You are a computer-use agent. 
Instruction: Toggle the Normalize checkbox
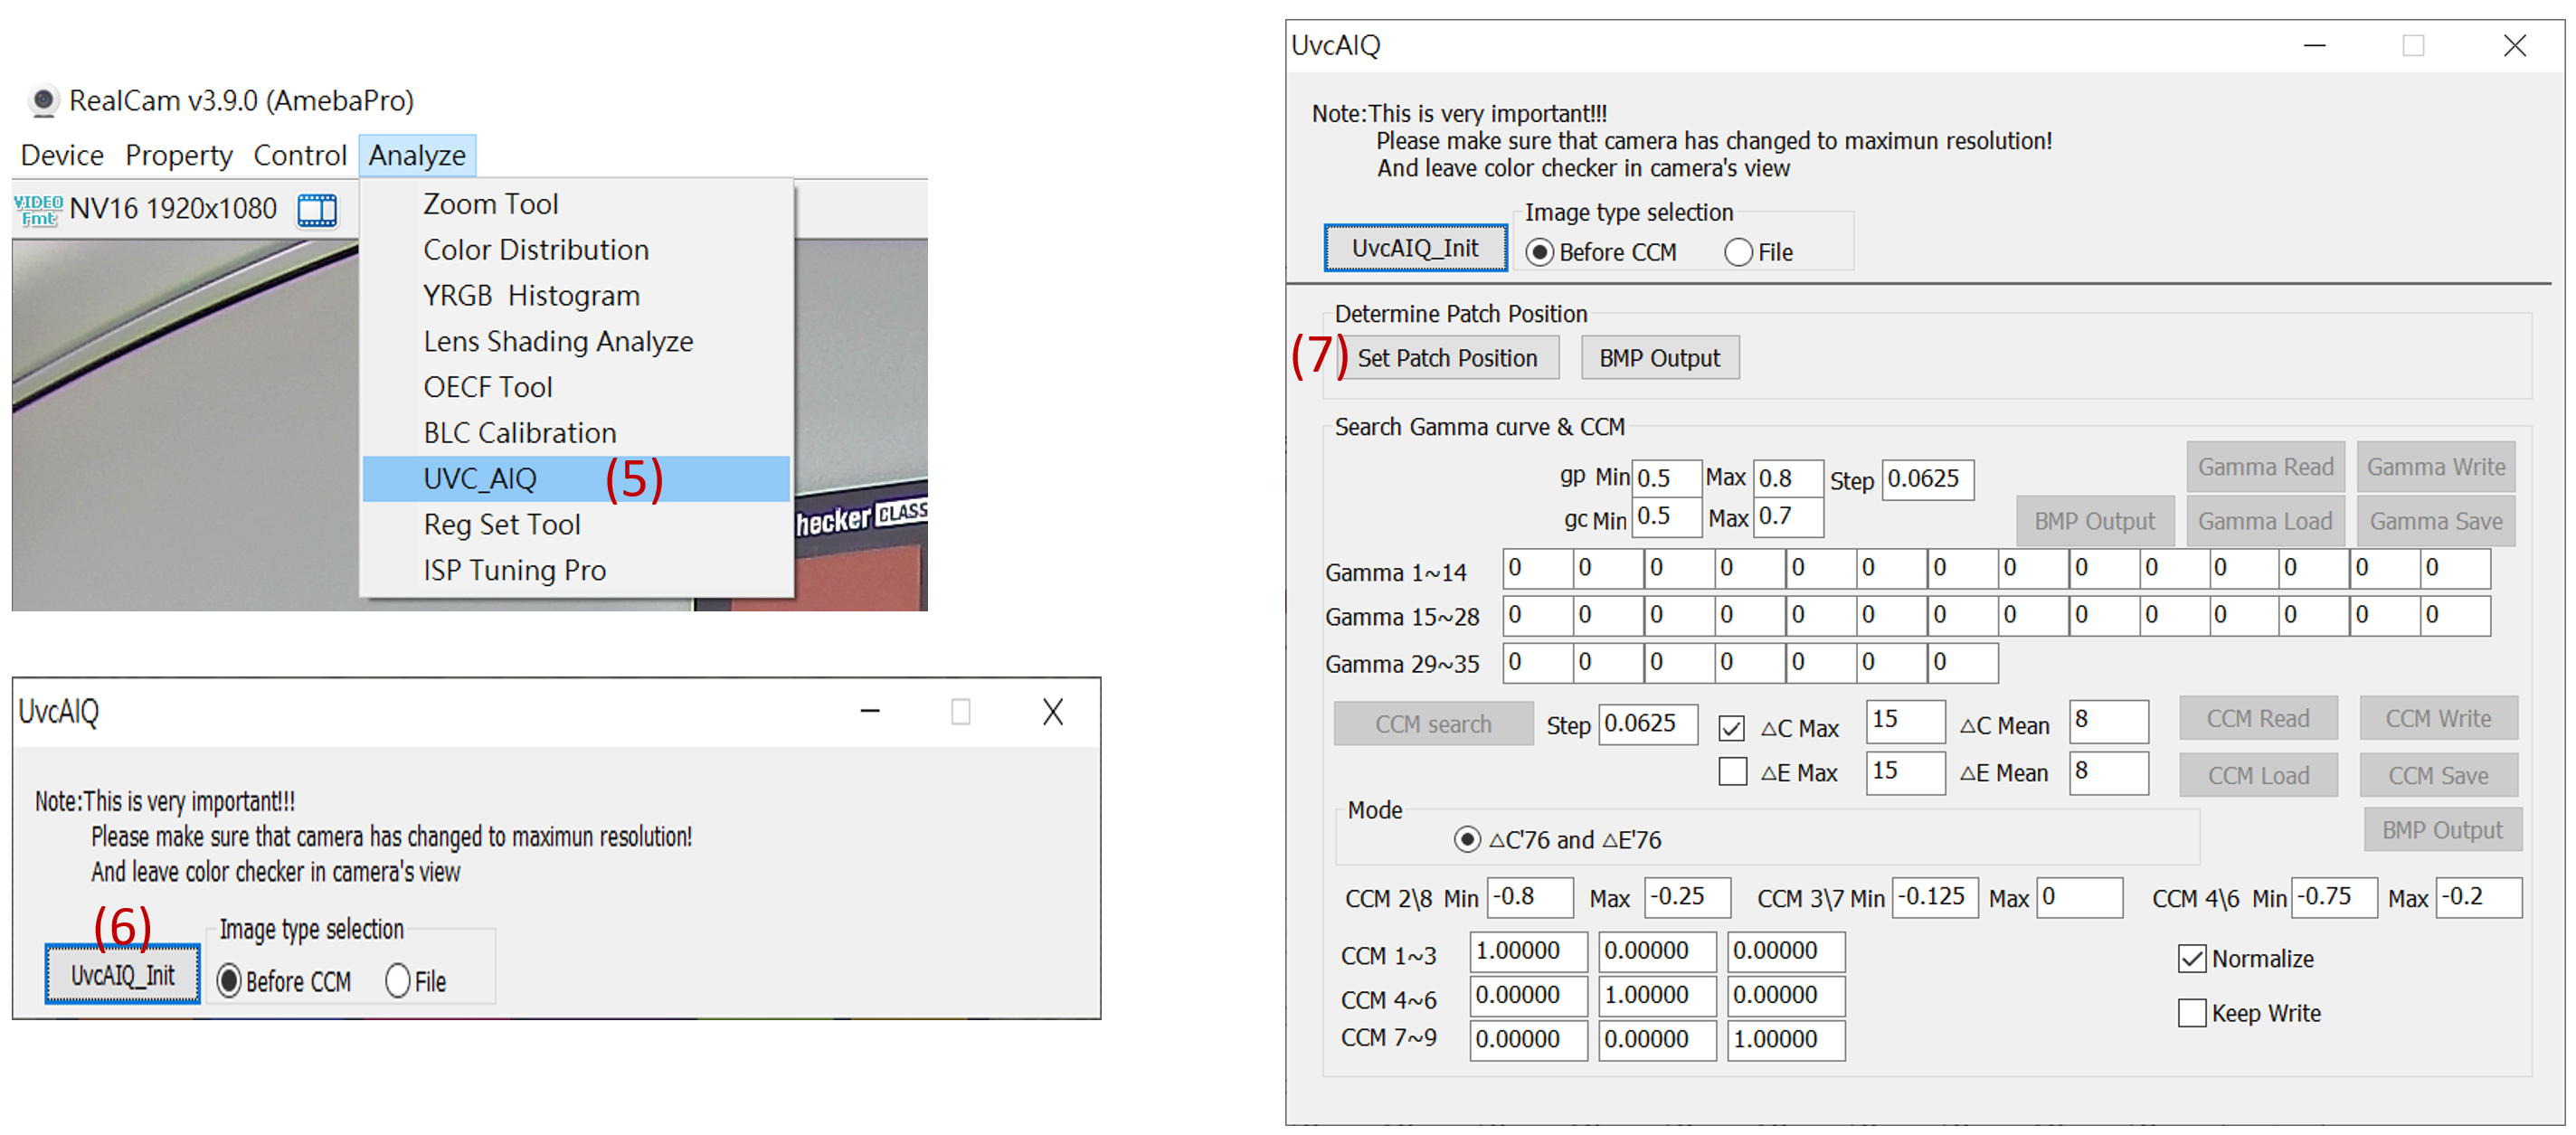pos(2191,958)
